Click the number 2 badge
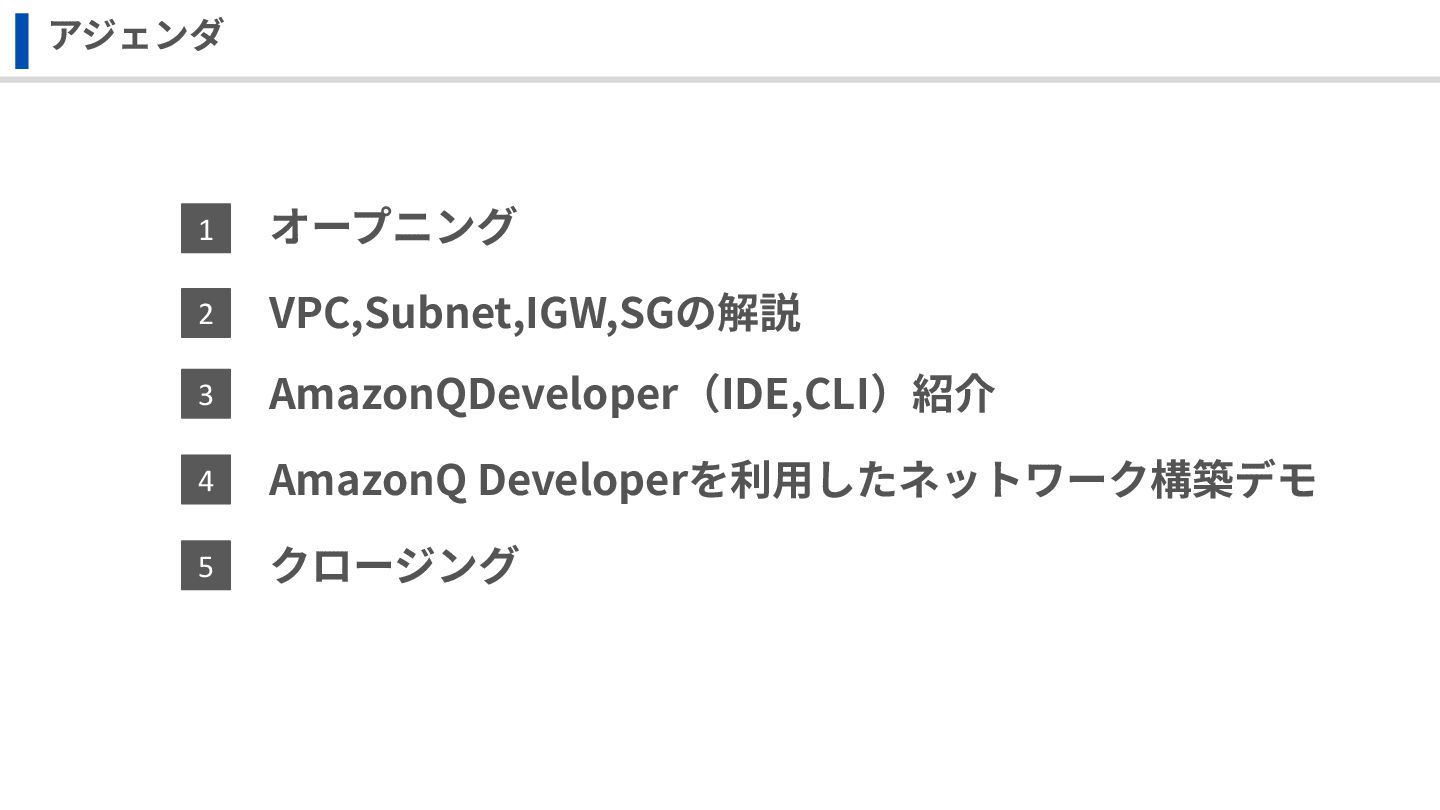Viewport: 1440px width, 810px height. (206, 313)
